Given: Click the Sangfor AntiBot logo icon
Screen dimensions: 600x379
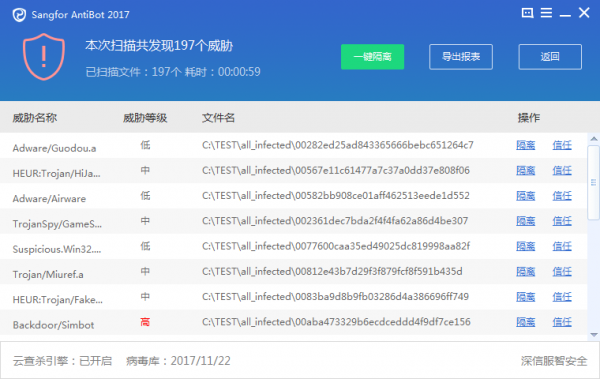Looking at the screenshot, I should click(19, 15).
